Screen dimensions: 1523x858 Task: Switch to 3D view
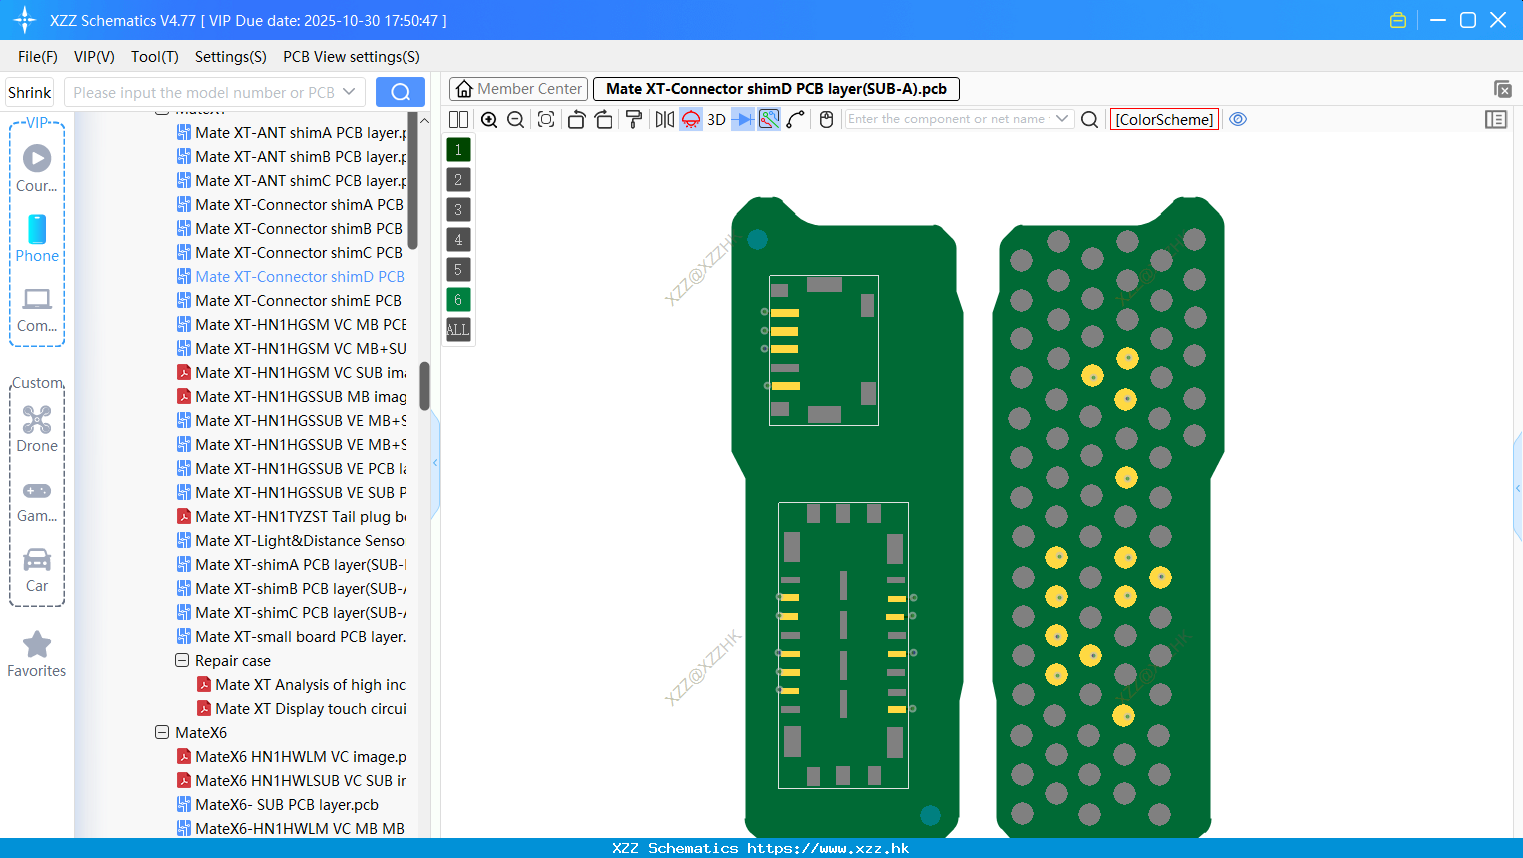click(716, 119)
